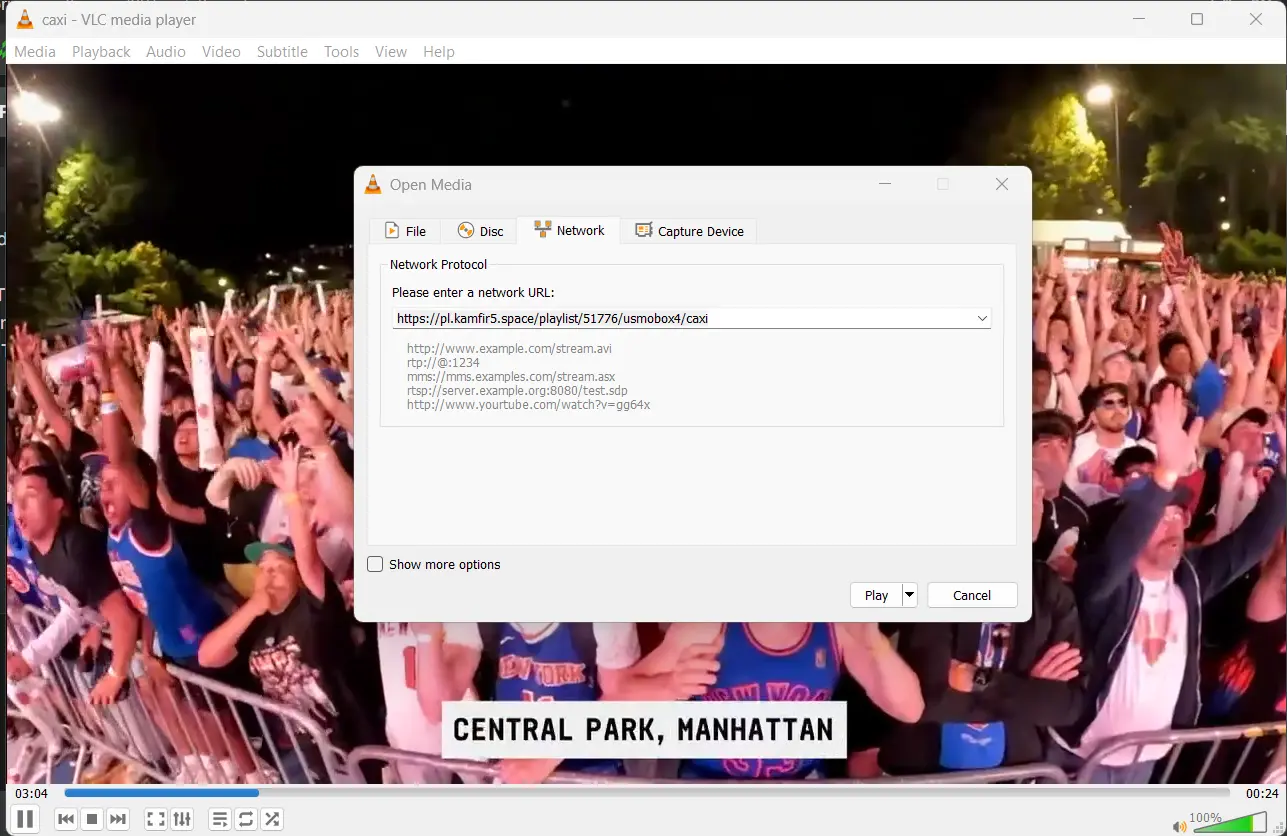1287x836 pixels.
Task: Skip to previous media item
Action: pos(66,819)
